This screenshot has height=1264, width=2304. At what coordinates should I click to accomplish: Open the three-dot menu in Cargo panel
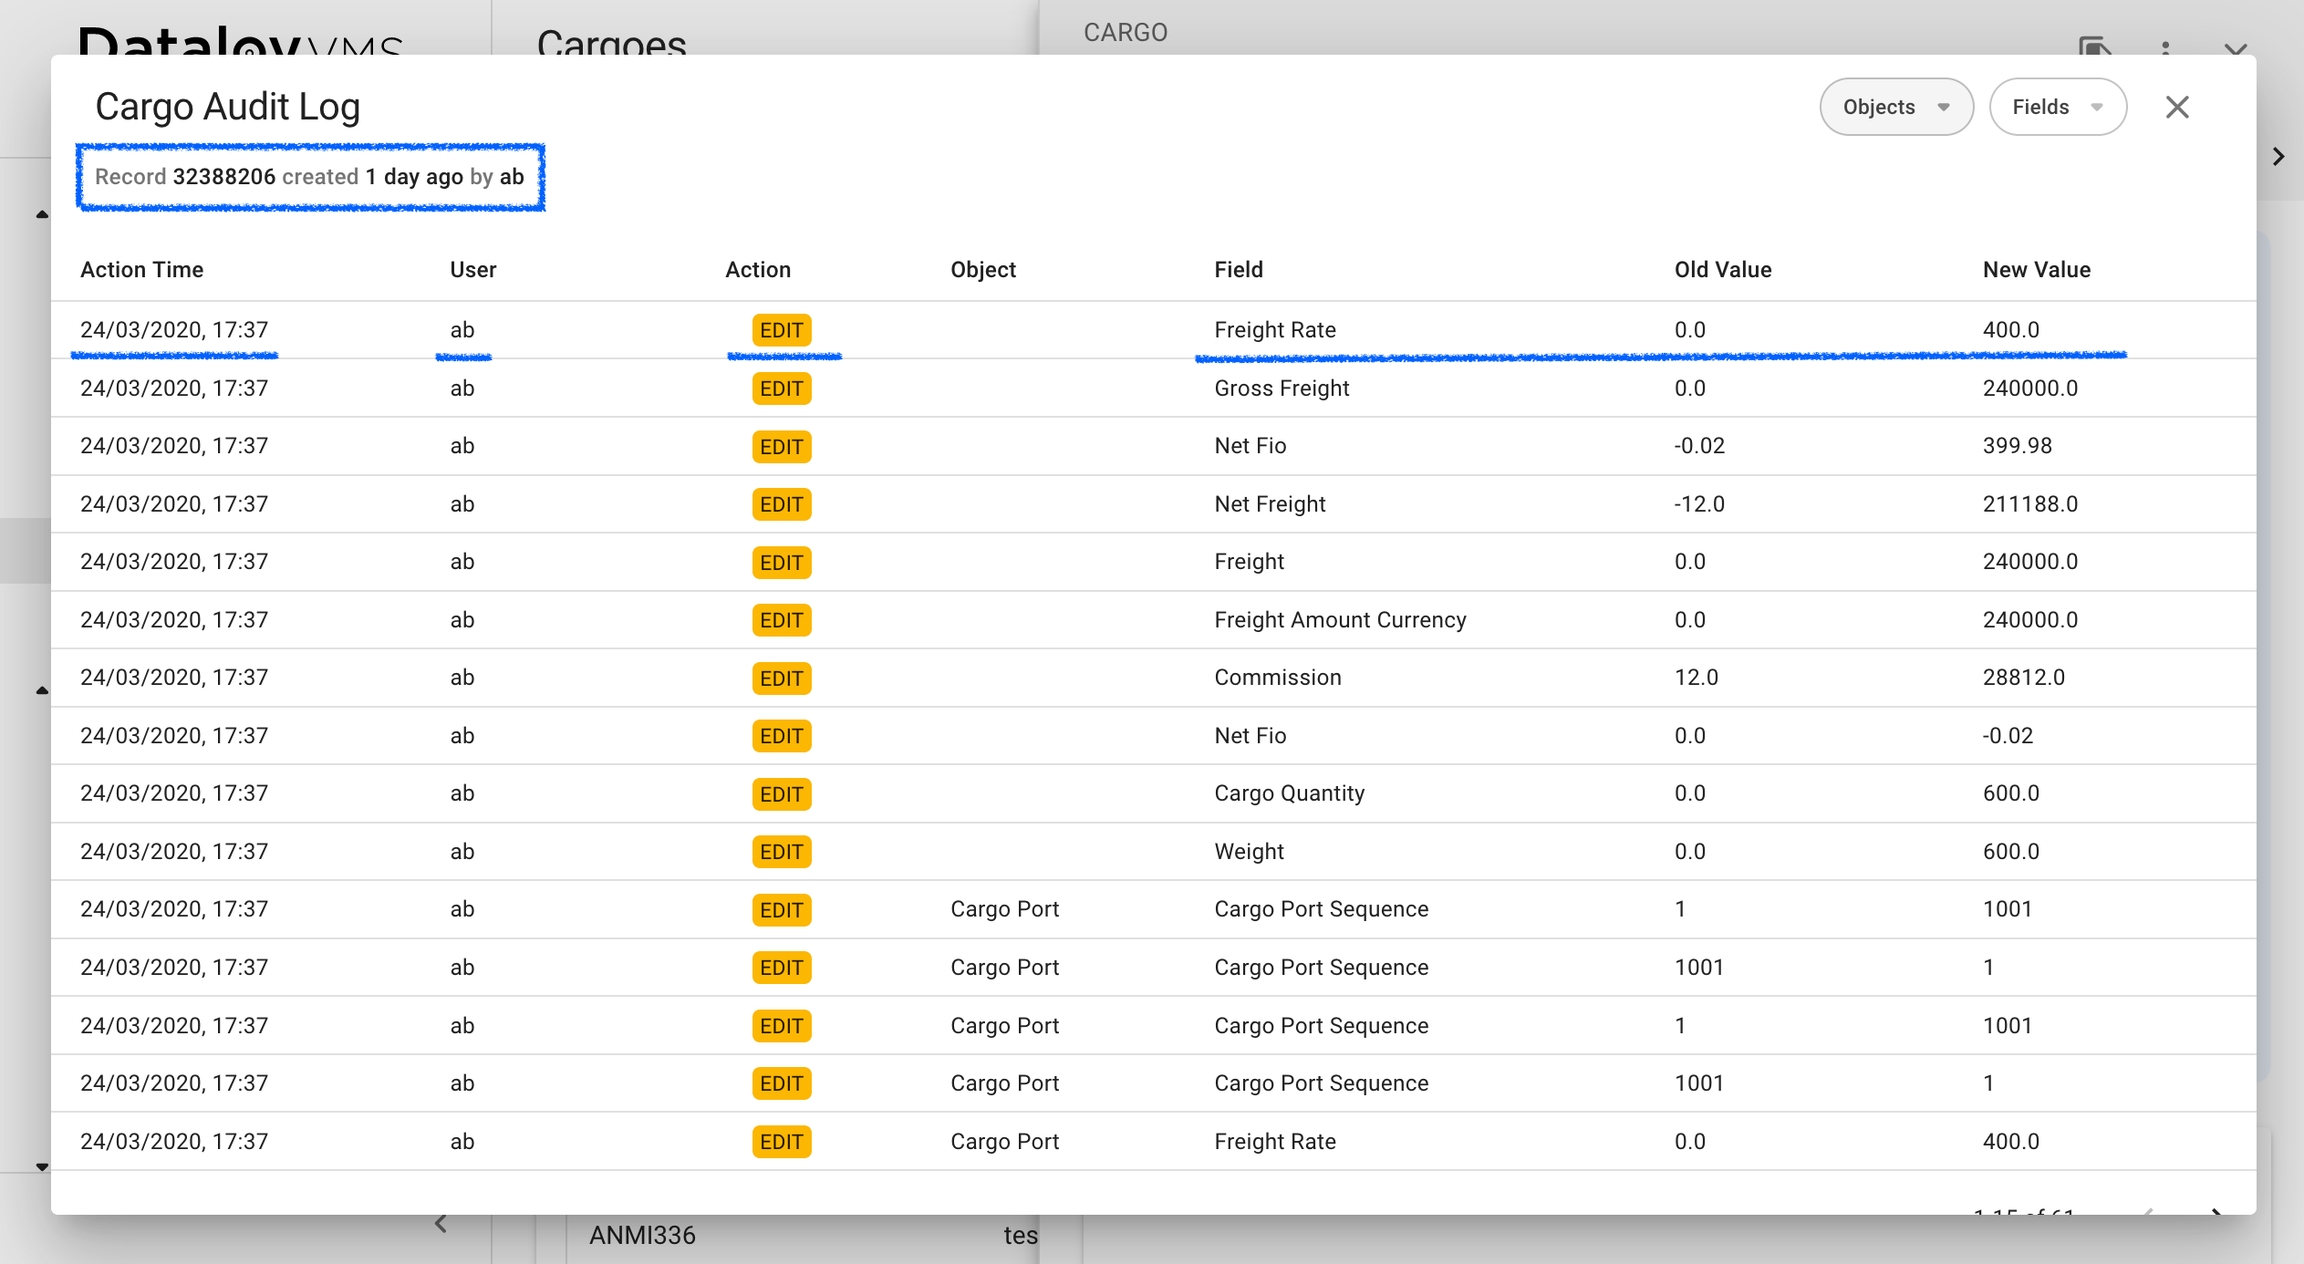click(x=2165, y=47)
